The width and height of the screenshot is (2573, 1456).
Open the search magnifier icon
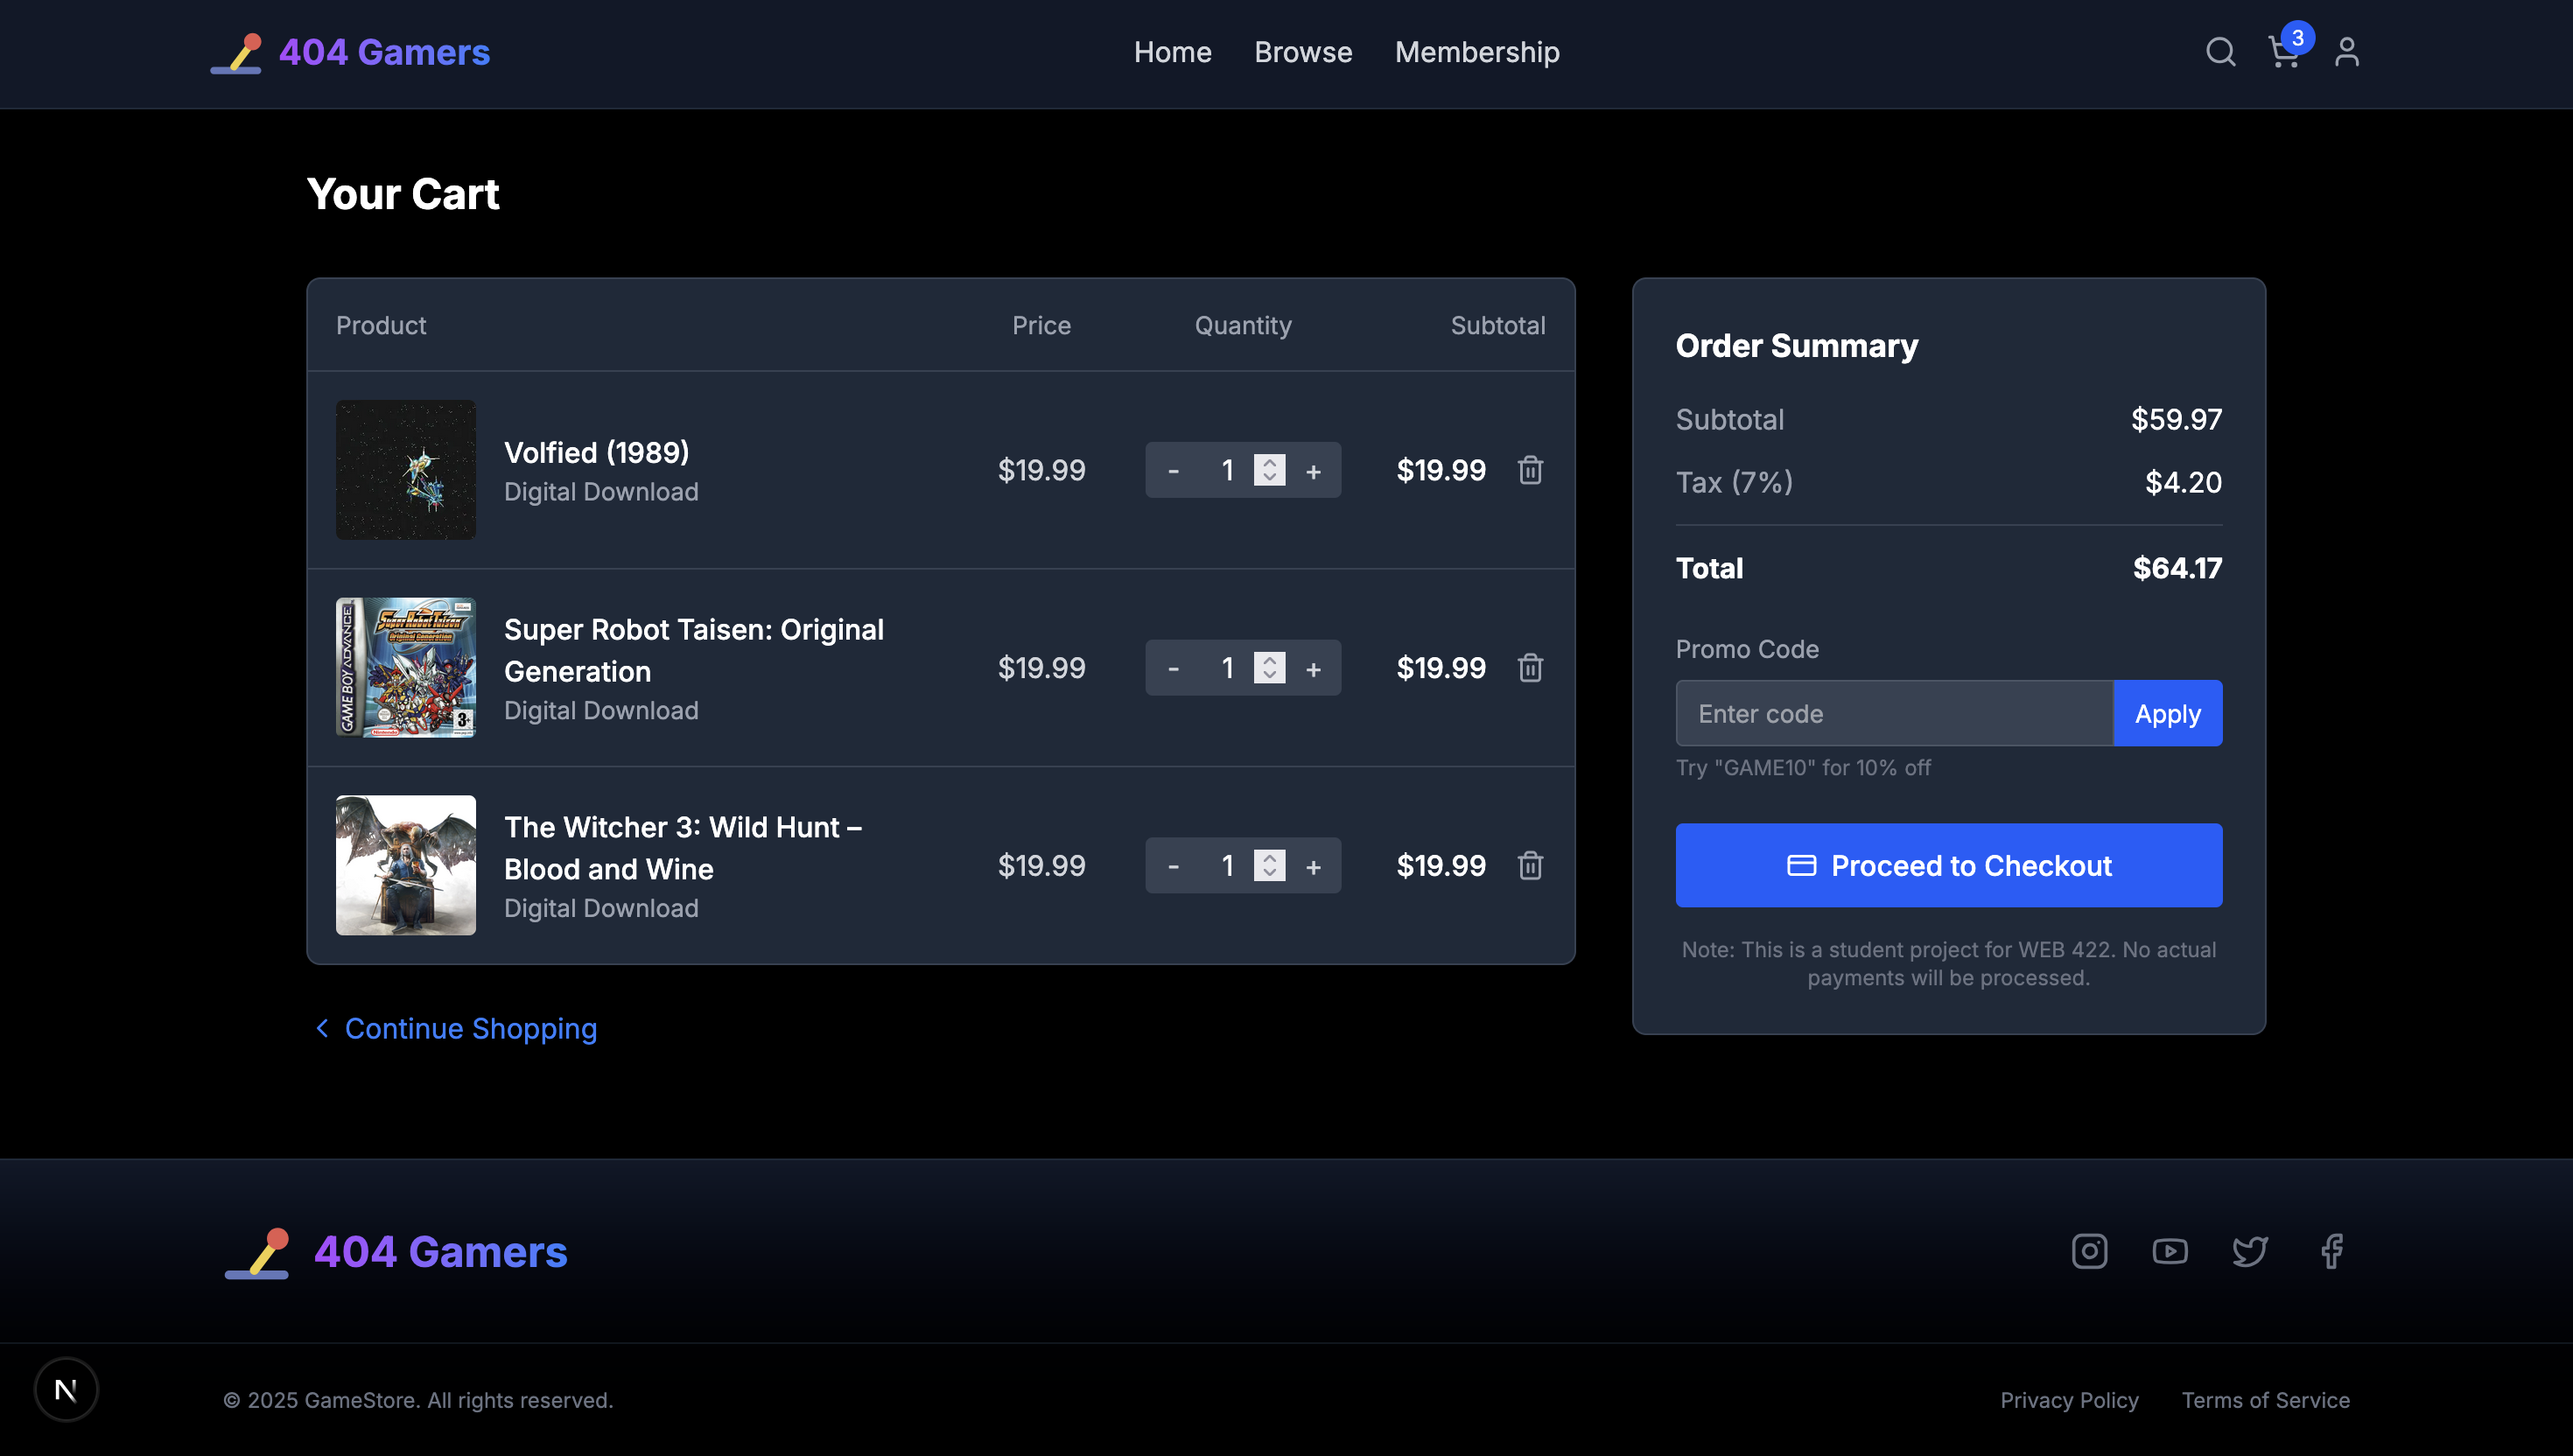pyautogui.click(x=2220, y=52)
